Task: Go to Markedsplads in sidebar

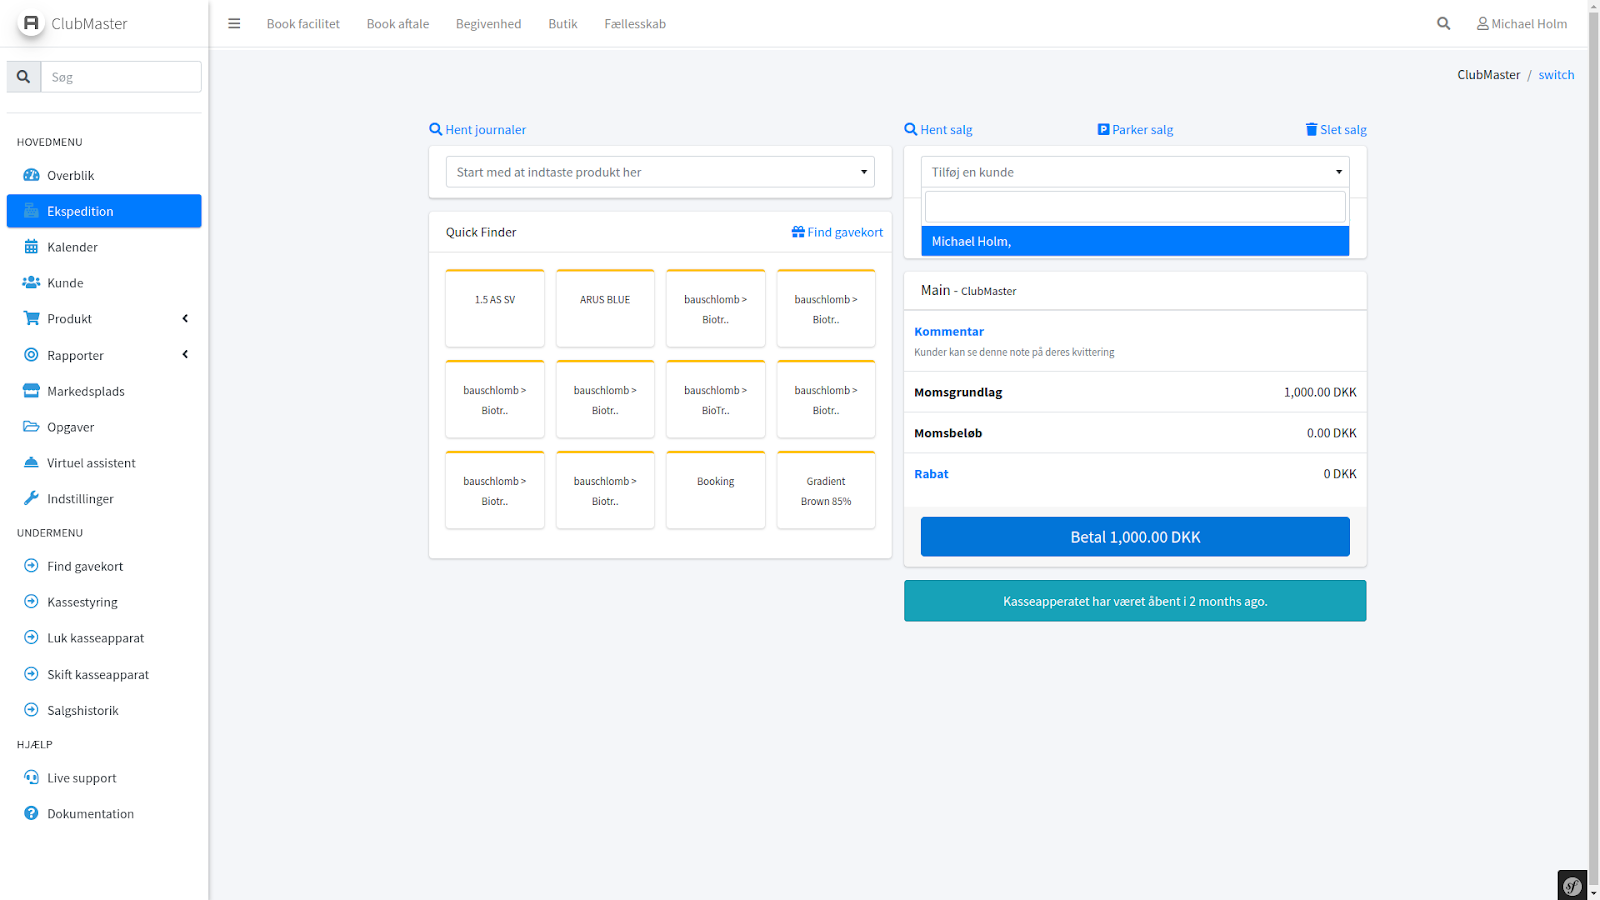Action: click(x=85, y=391)
